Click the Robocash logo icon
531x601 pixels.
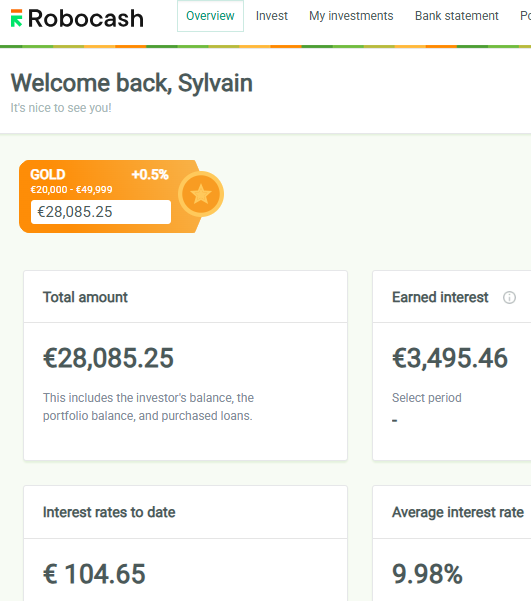16,18
